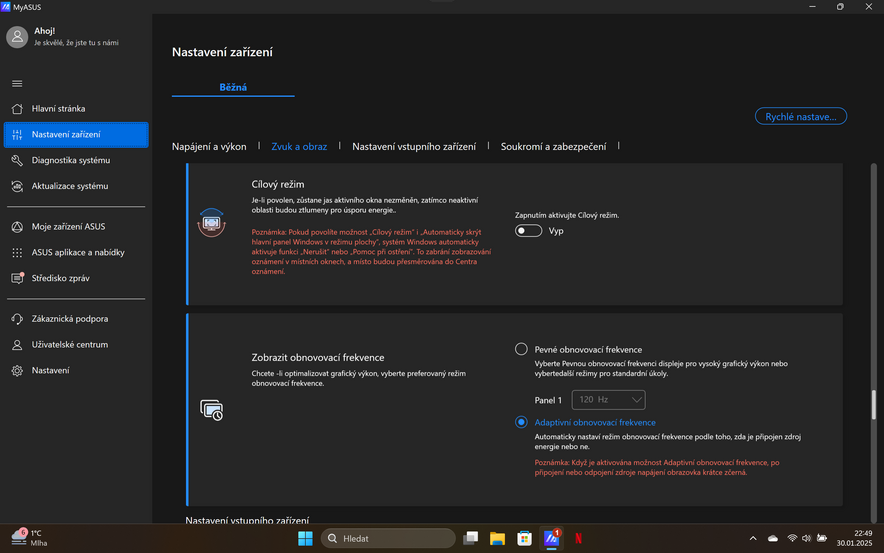Switch to Soukromí a zabezpečení tab
Image resolution: width=884 pixels, height=553 pixels.
click(x=553, y=146)
